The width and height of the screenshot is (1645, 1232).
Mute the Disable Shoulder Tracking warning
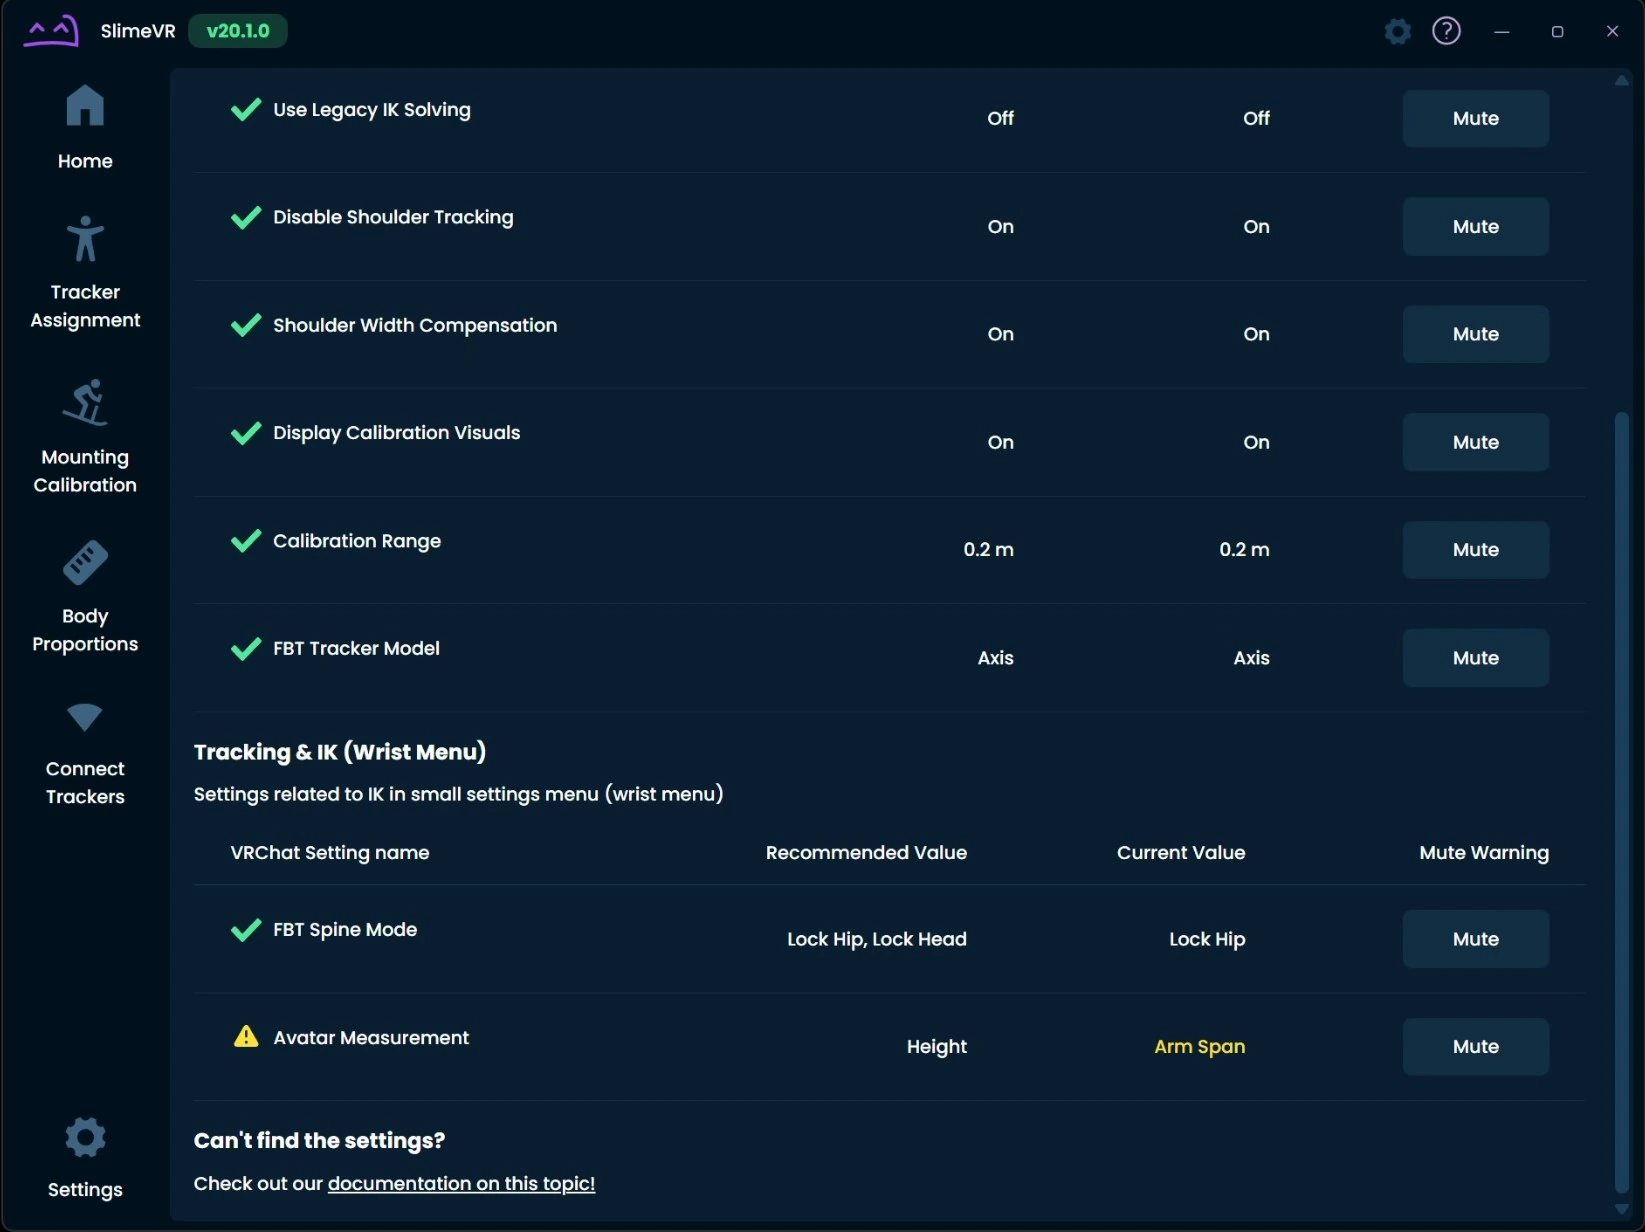coord(1475,226)
